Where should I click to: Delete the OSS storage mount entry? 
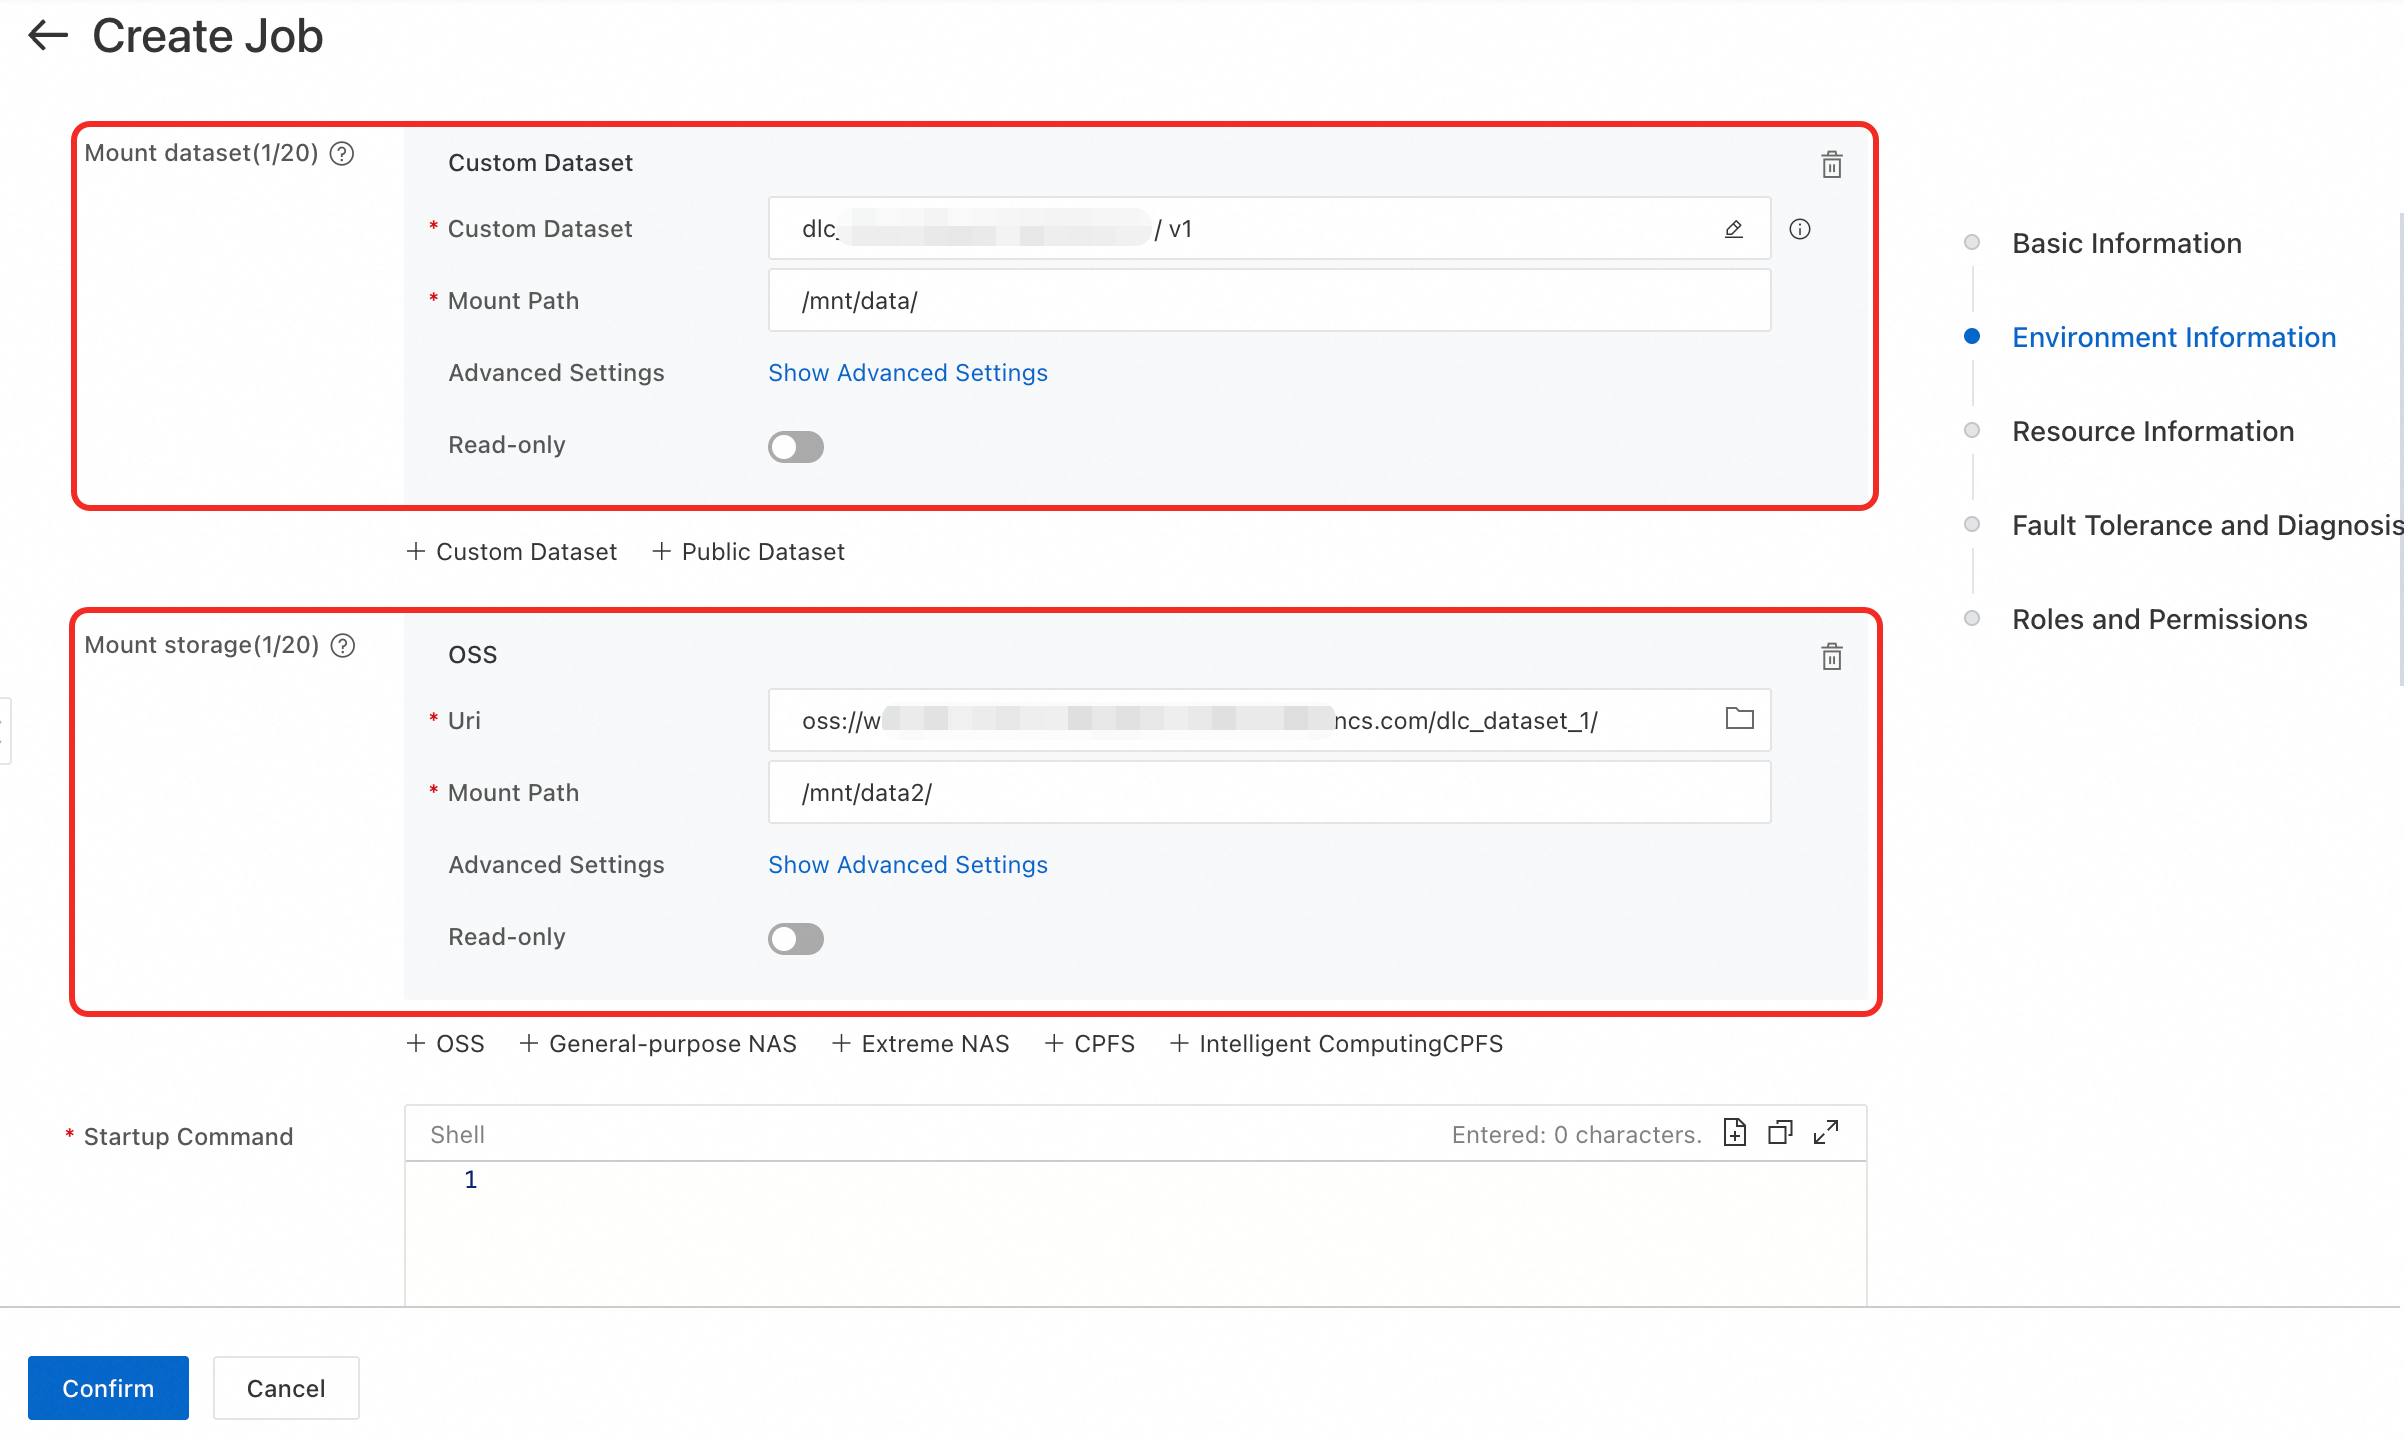(1831, 657)
